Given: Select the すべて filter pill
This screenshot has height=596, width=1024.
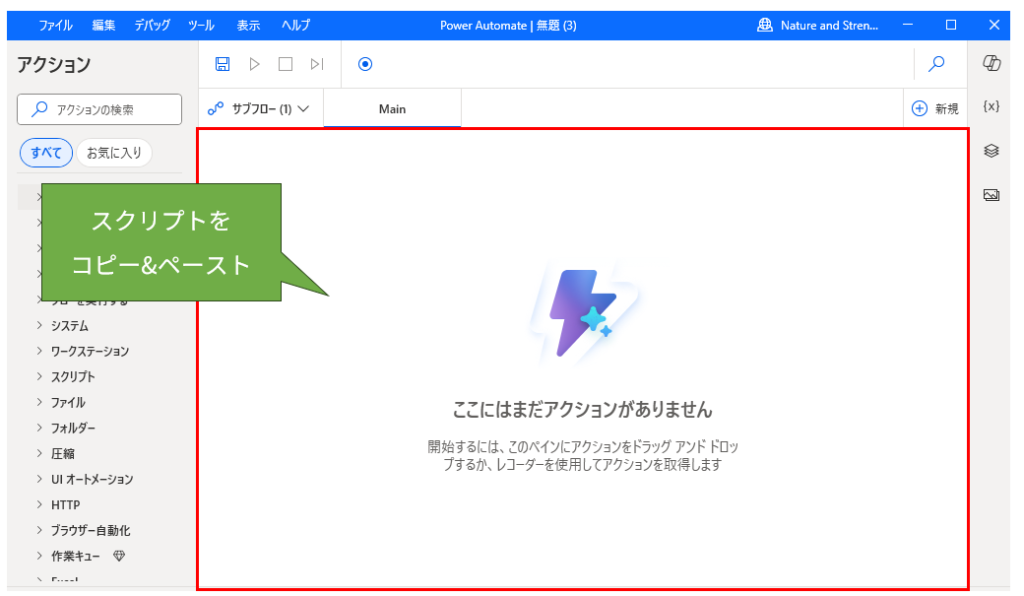Looking at the screenshot, I should 45,152.
